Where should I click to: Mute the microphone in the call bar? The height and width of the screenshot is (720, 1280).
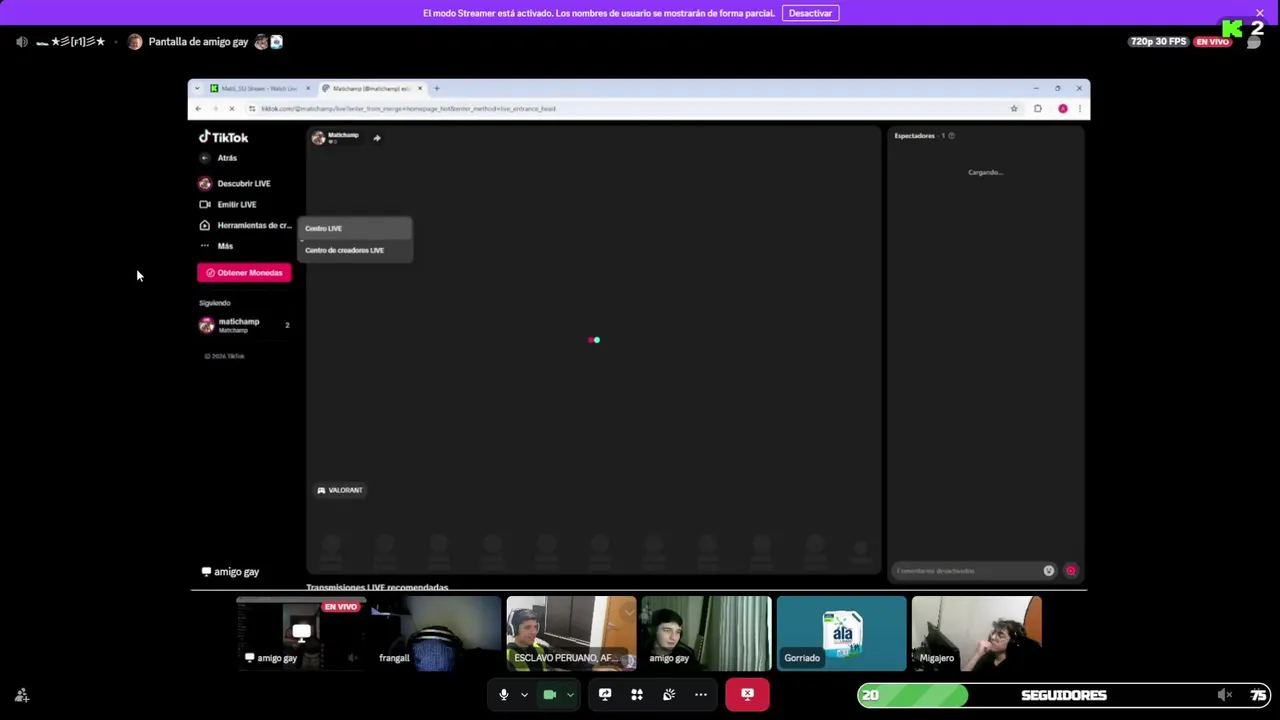pyautogui.click(x=504, y=695)
